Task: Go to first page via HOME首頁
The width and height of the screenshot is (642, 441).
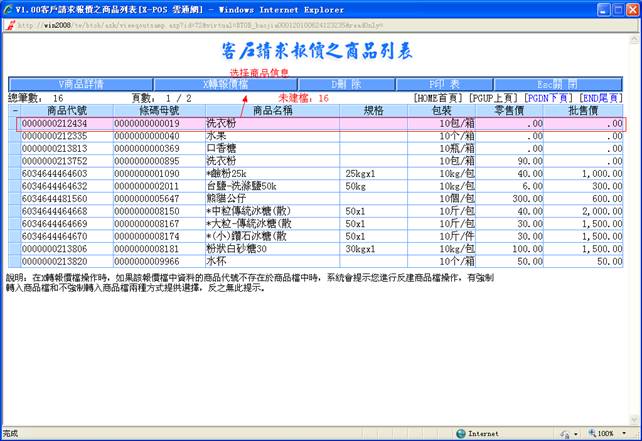Action: tap(439, 98)
